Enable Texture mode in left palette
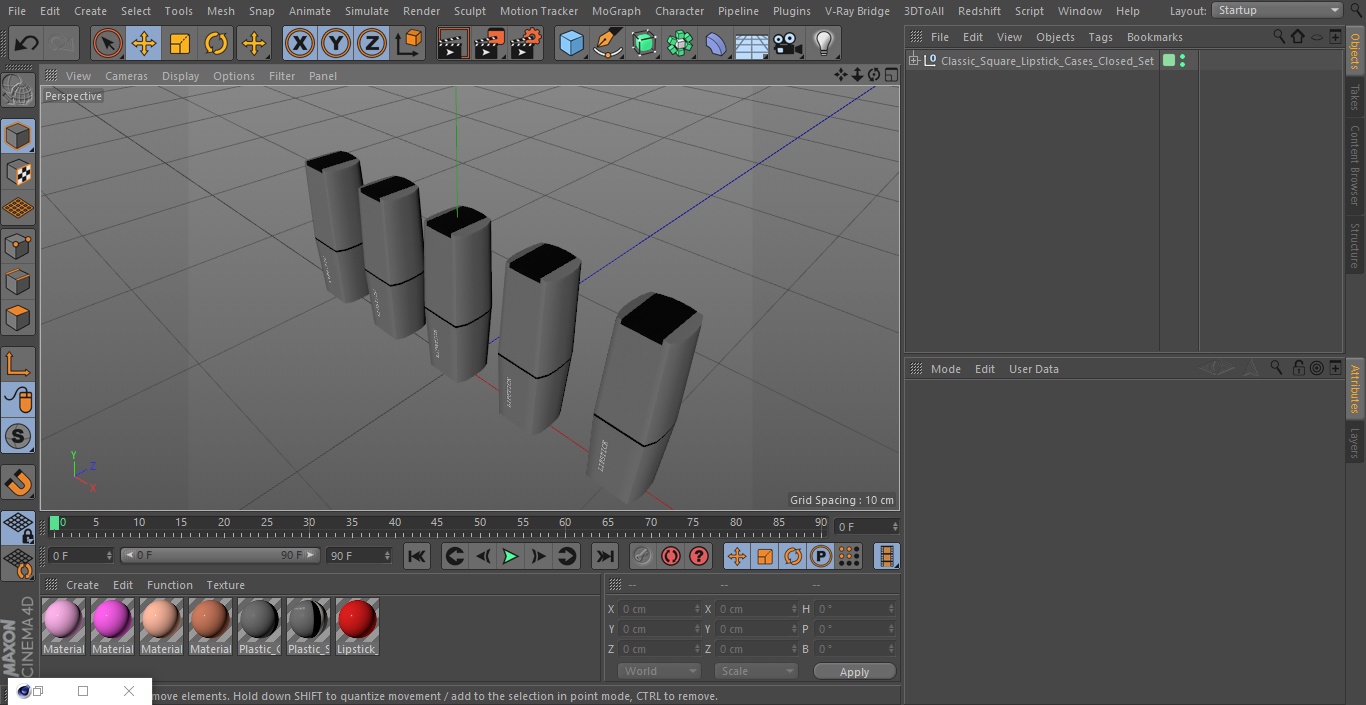This screenshot has width=1366, height=705. click(18, 172)
